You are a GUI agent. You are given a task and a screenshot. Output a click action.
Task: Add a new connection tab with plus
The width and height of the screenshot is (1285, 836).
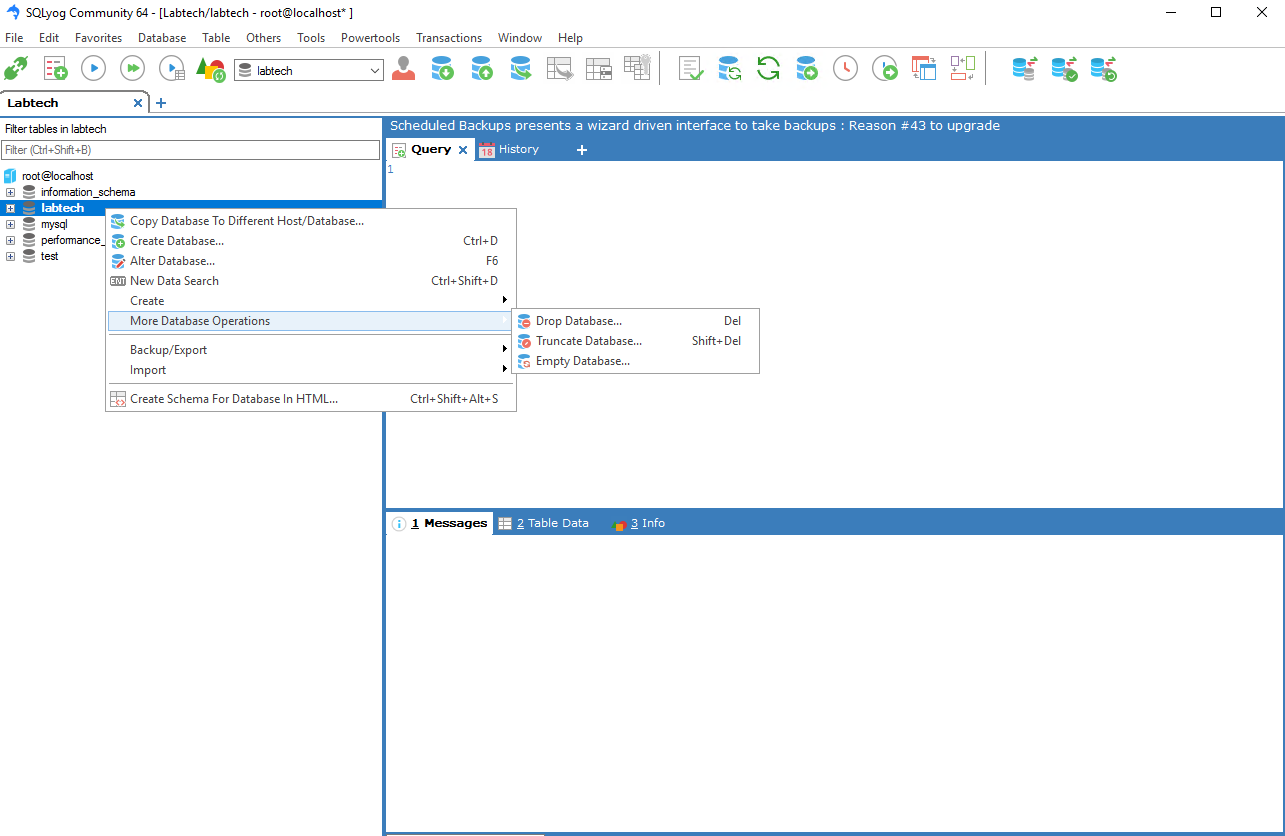coord(161,103)
